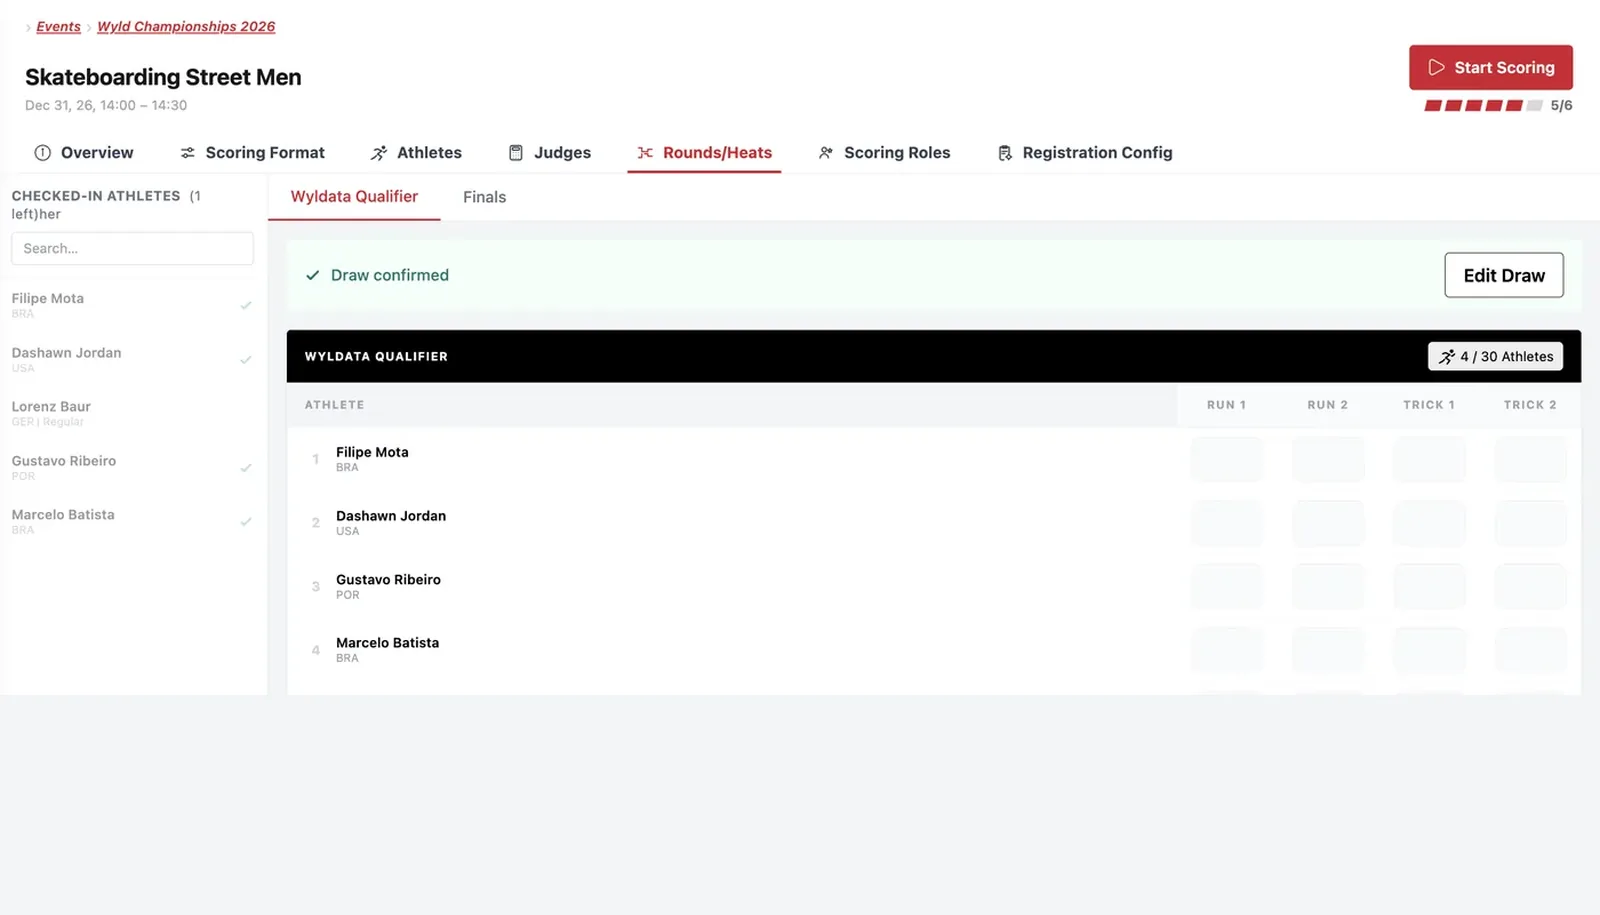Open the Scoring Roles tab
Viewport: 1600px width, 915px height.
(x=884, y=153)
